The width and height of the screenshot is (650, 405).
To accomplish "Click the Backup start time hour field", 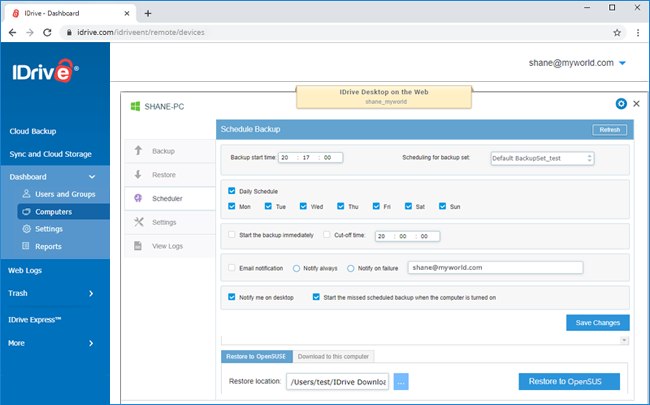I will (x=286, y=158).
